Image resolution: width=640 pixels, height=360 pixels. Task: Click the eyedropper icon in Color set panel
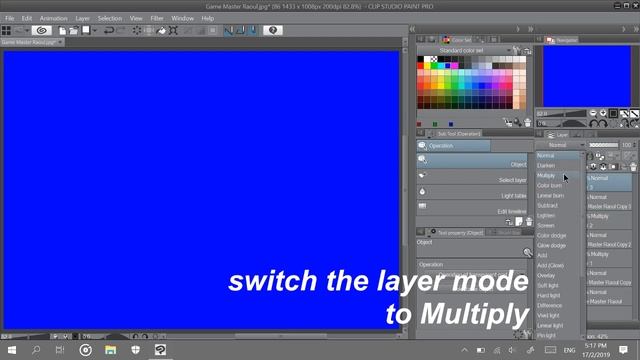pyautogui.click(x=518, y=122)
